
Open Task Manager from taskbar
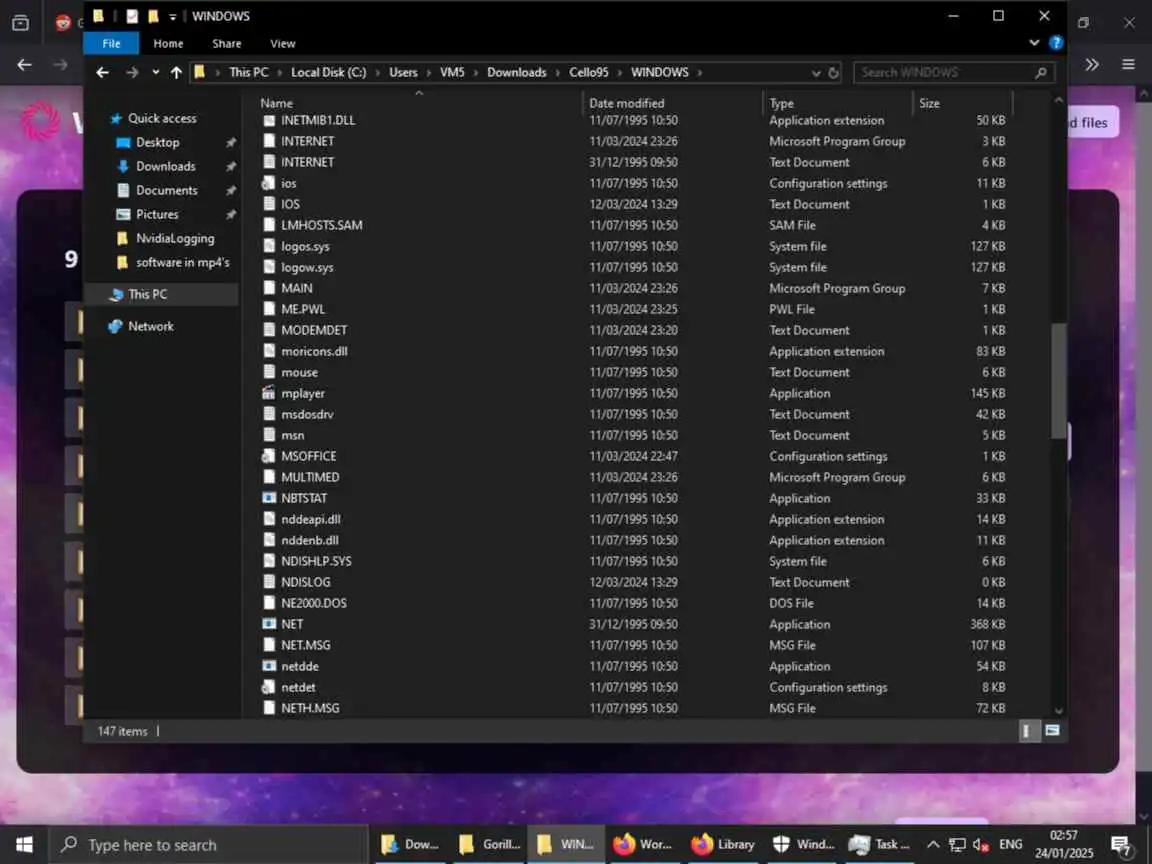(879, 844)
